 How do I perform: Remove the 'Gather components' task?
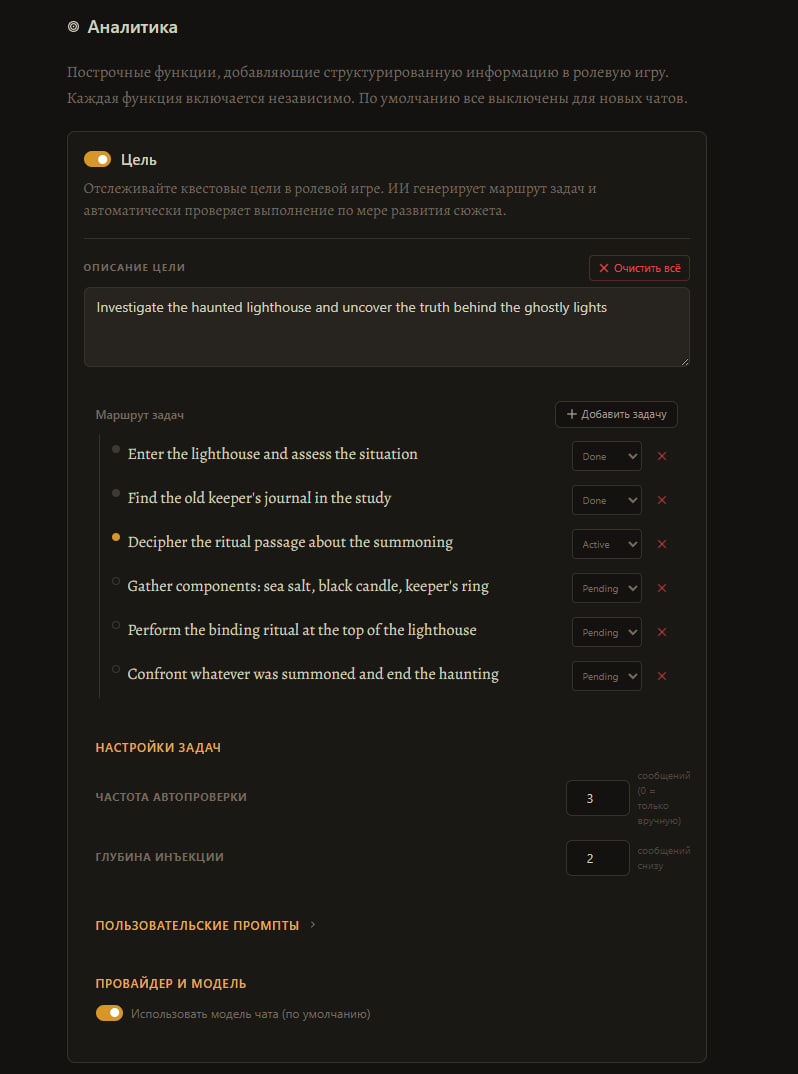[662, 588]
